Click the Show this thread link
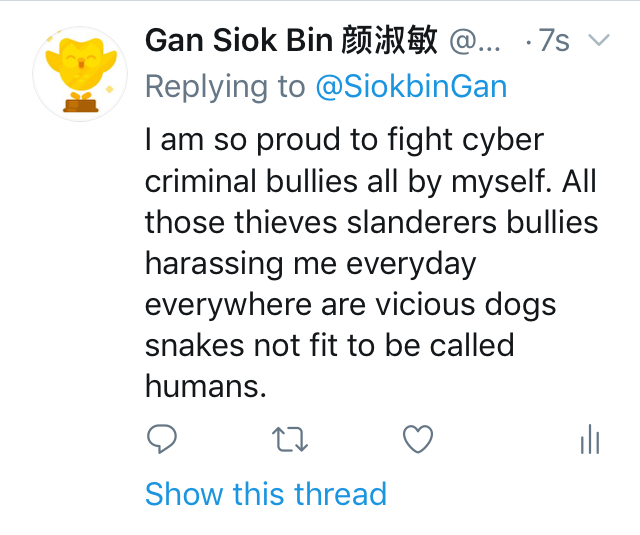This screenshot has height=535, width=640. point(265,494)
